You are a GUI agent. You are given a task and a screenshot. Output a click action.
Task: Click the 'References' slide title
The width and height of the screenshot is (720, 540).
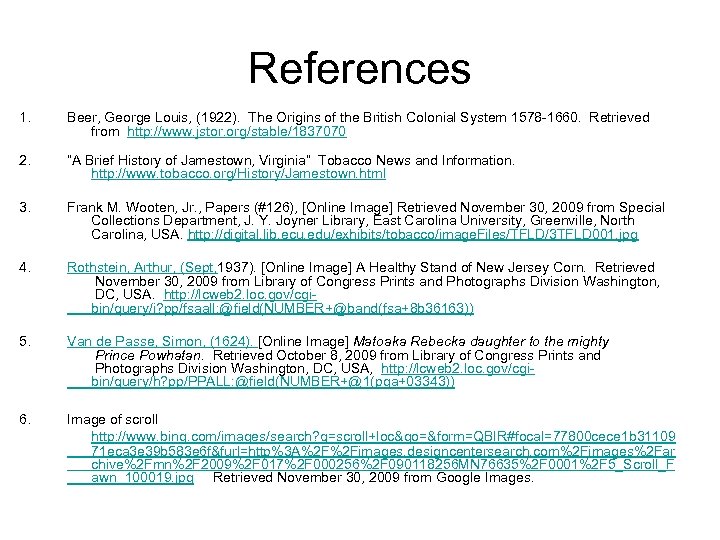click(x=360, y=68)
